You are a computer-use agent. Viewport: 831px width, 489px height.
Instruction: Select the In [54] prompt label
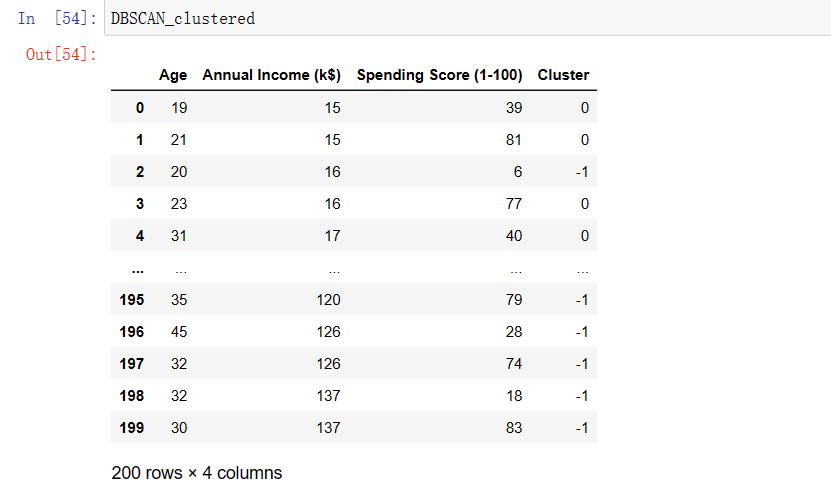point(57,19)
